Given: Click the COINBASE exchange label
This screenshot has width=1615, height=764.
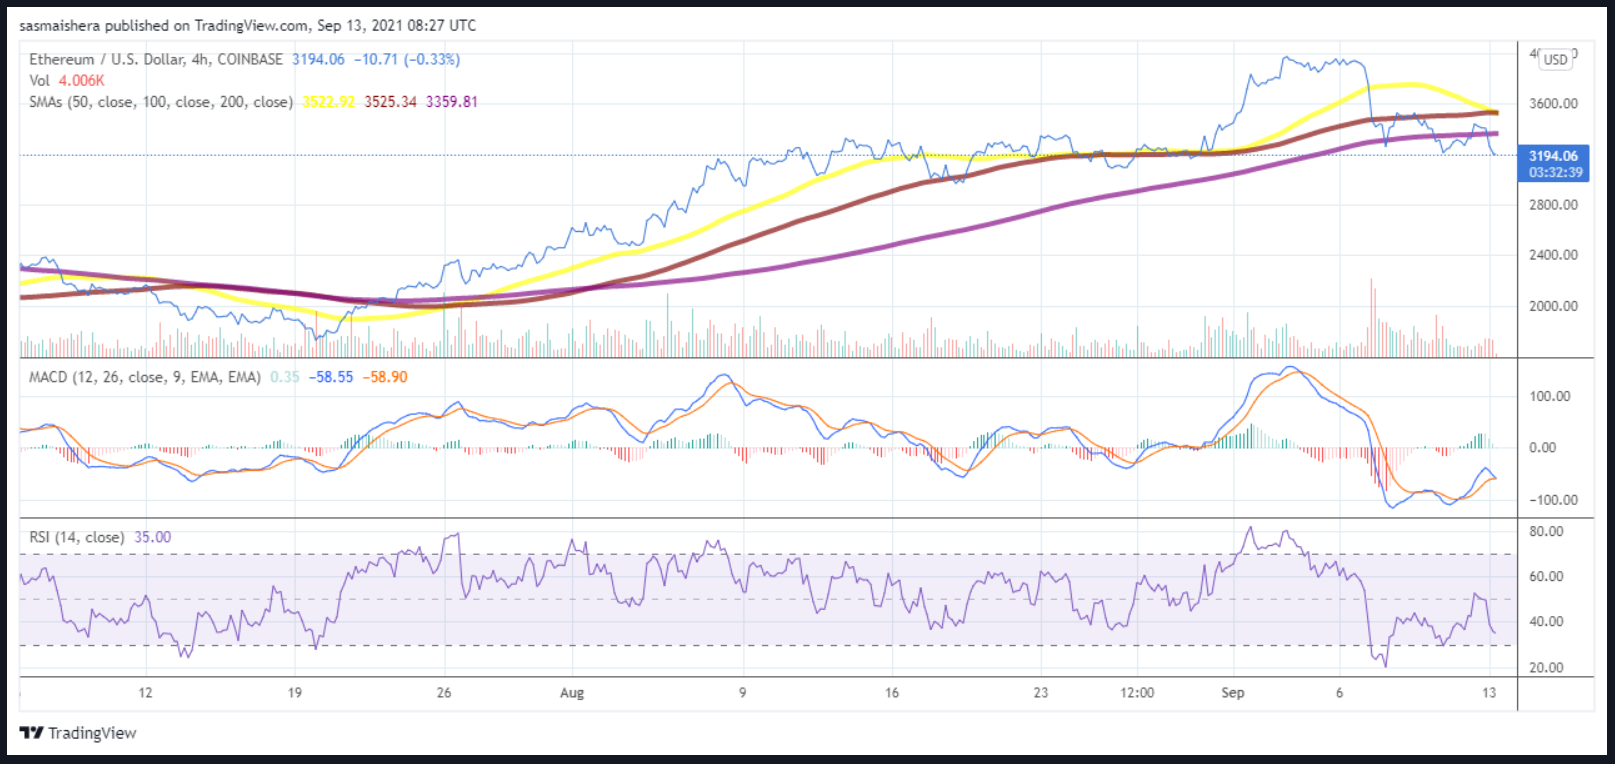Looking at the screenshot, I should coord(250,59).
